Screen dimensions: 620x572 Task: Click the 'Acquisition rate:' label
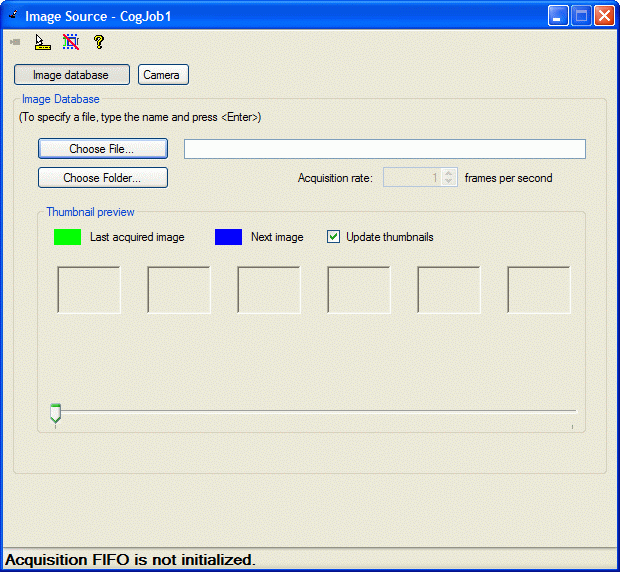(335, 178)
